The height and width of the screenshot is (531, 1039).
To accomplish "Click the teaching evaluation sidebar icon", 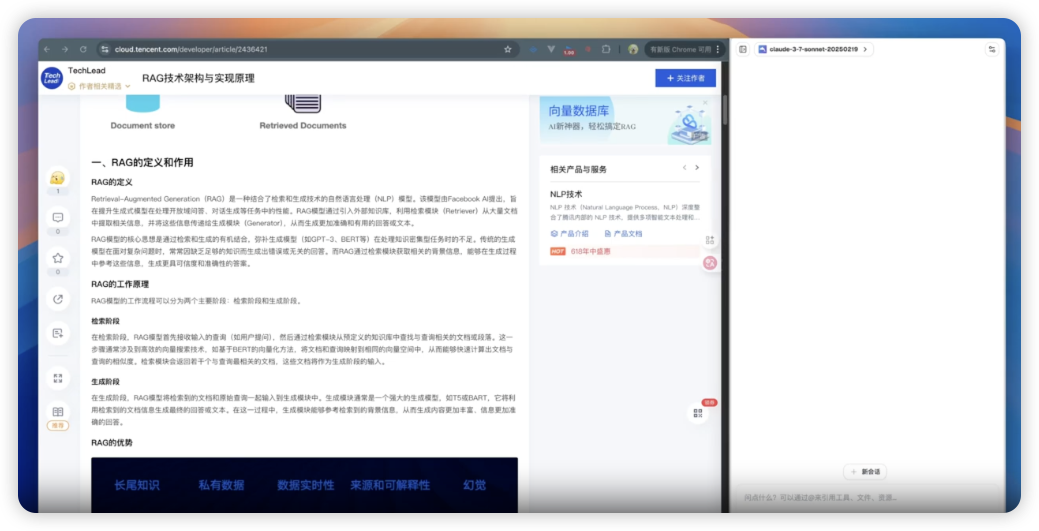I will [58, 378].
